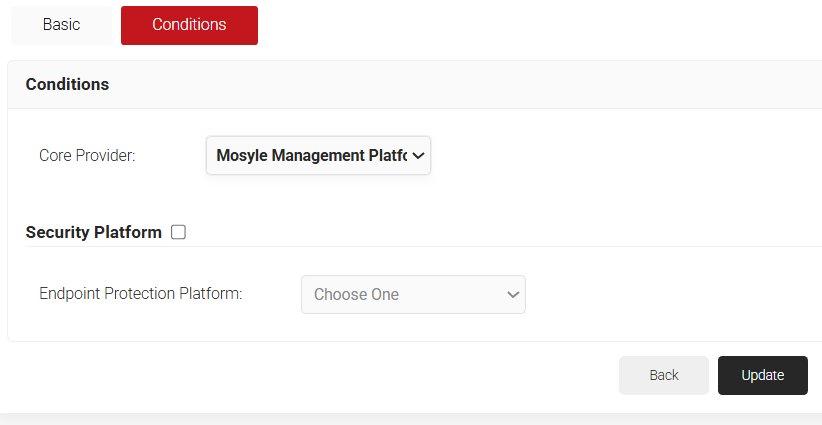The height and width of the screenshot is (425, 822).
Task: Select the red Conditions tab
Action: coord(189,25)
